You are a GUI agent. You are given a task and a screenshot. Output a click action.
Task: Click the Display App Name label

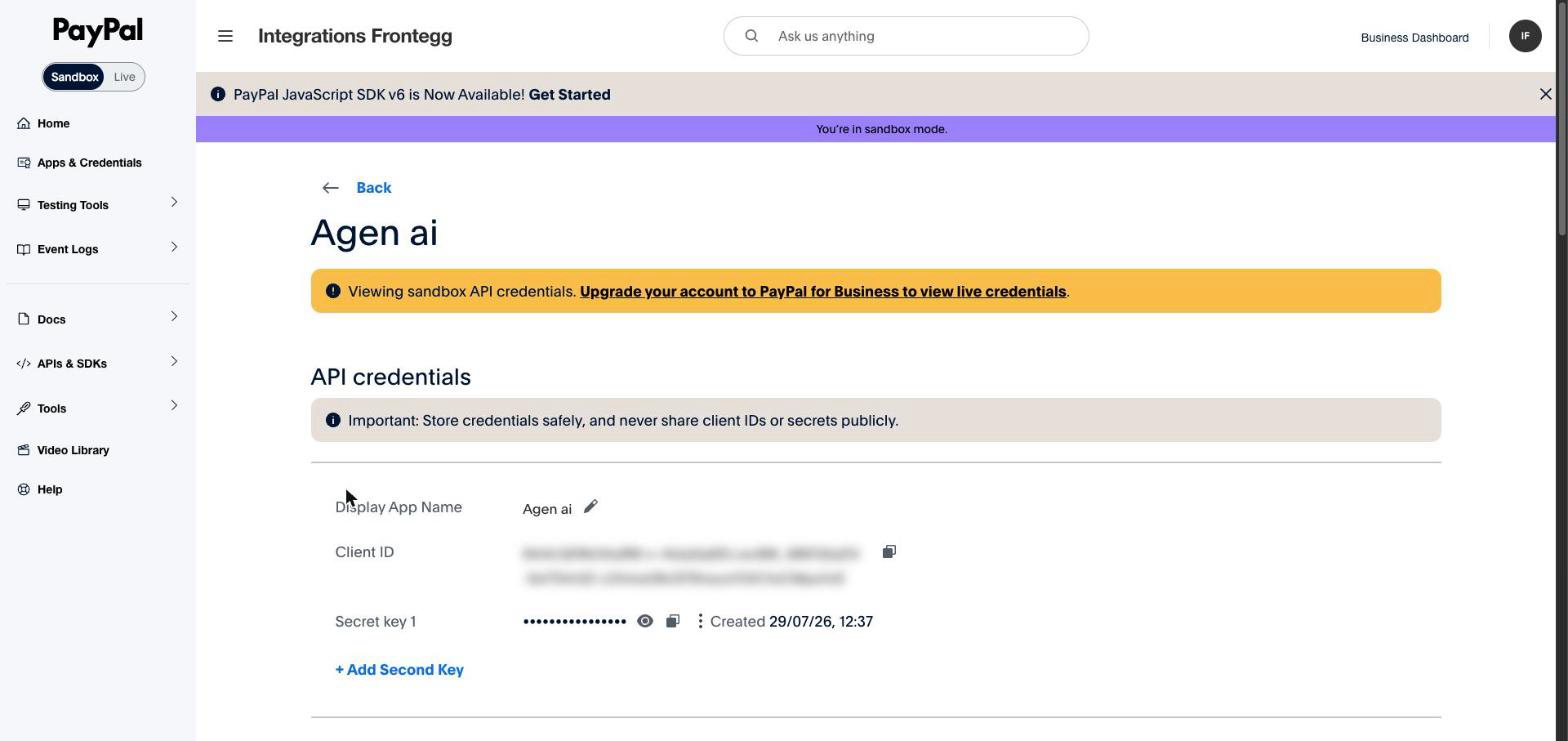[398, 507]
